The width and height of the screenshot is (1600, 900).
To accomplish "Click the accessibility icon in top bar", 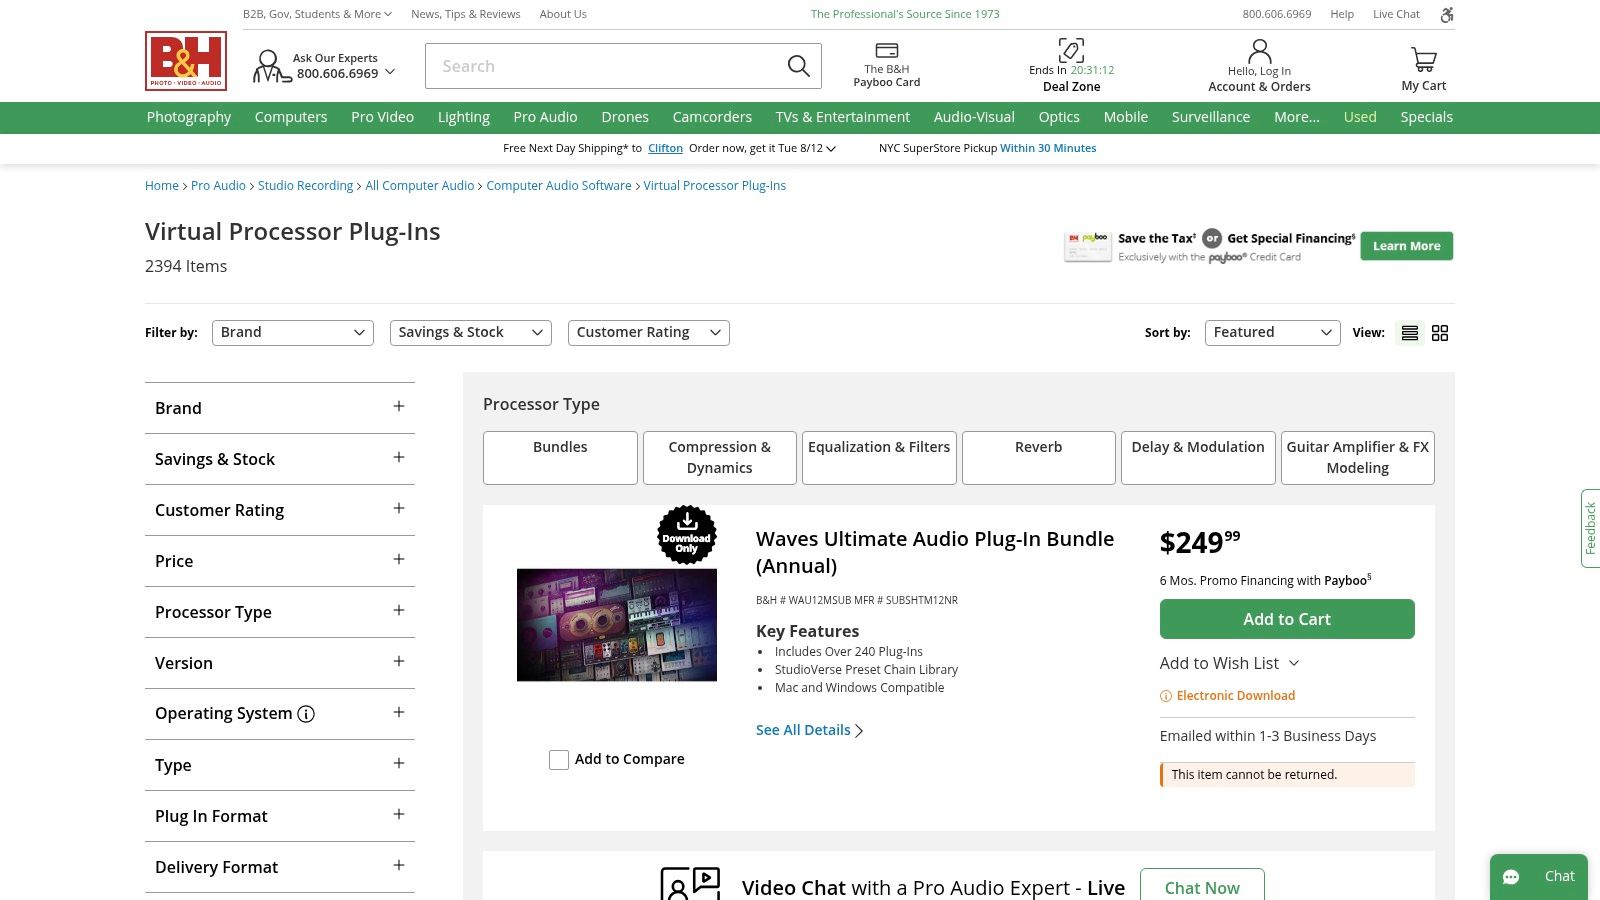I will tap(1446, 14).
